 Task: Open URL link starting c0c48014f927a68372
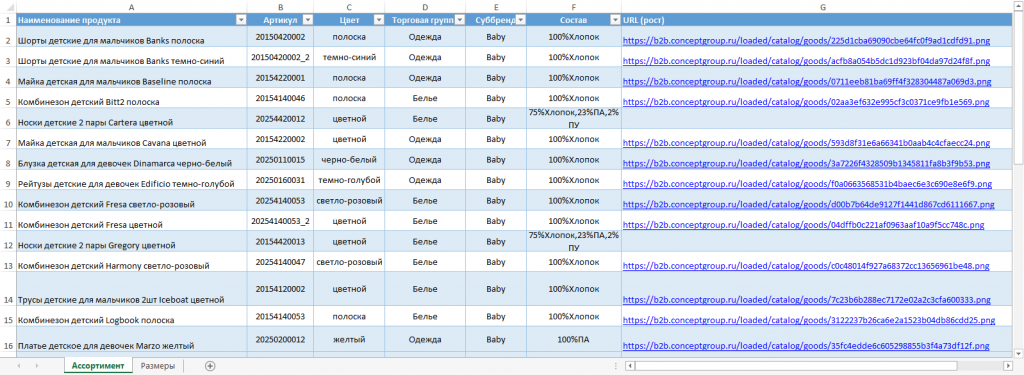(806, 266)
